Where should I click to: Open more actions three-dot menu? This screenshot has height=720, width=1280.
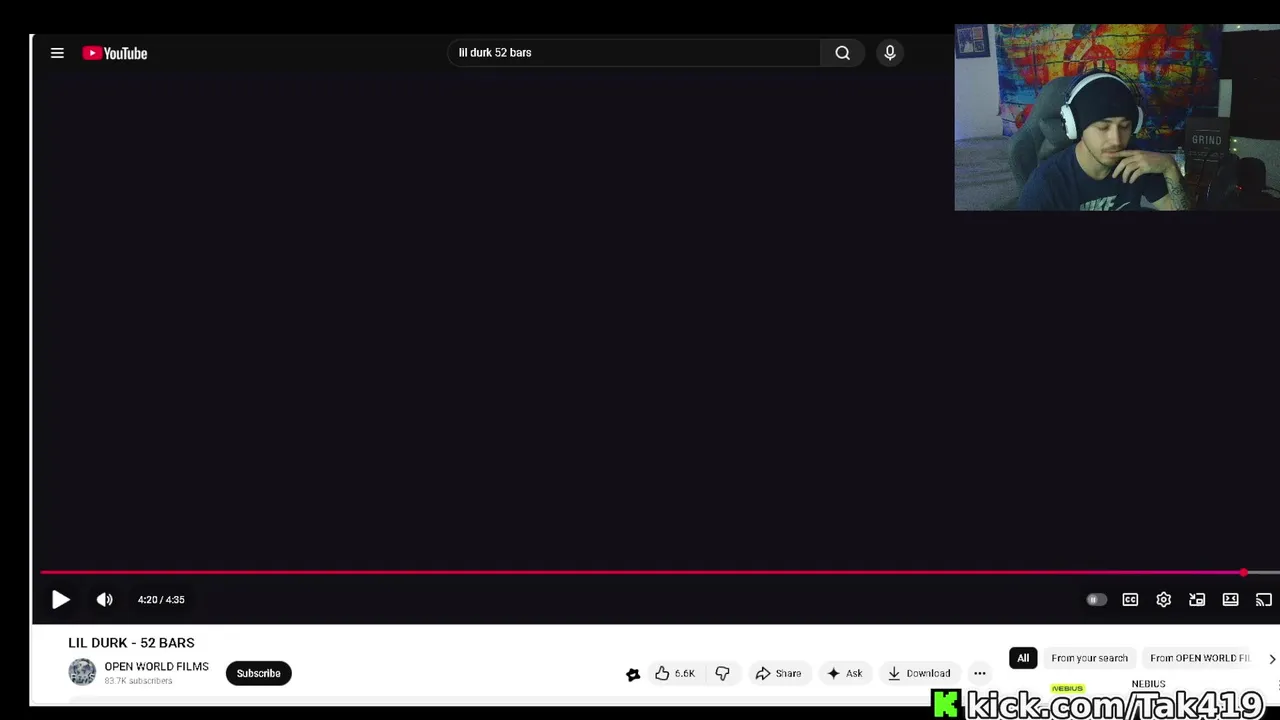tap(979, 673)
